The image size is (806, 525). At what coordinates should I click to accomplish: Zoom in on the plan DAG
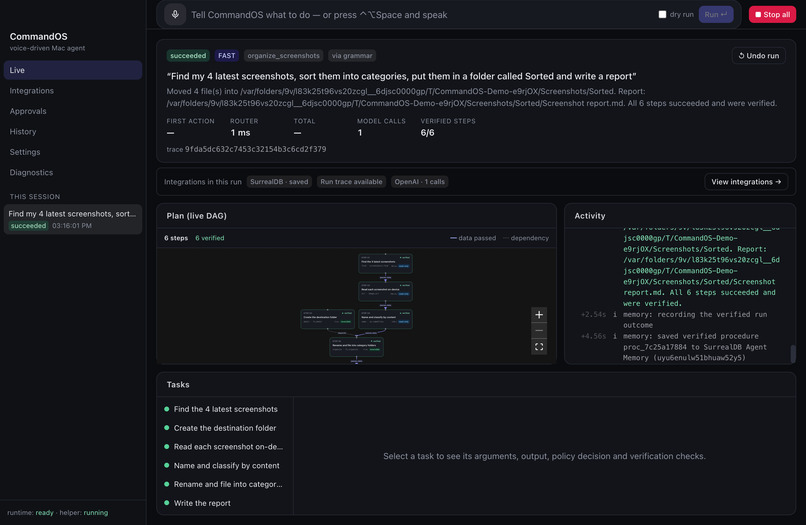click(x=539, y=315)
